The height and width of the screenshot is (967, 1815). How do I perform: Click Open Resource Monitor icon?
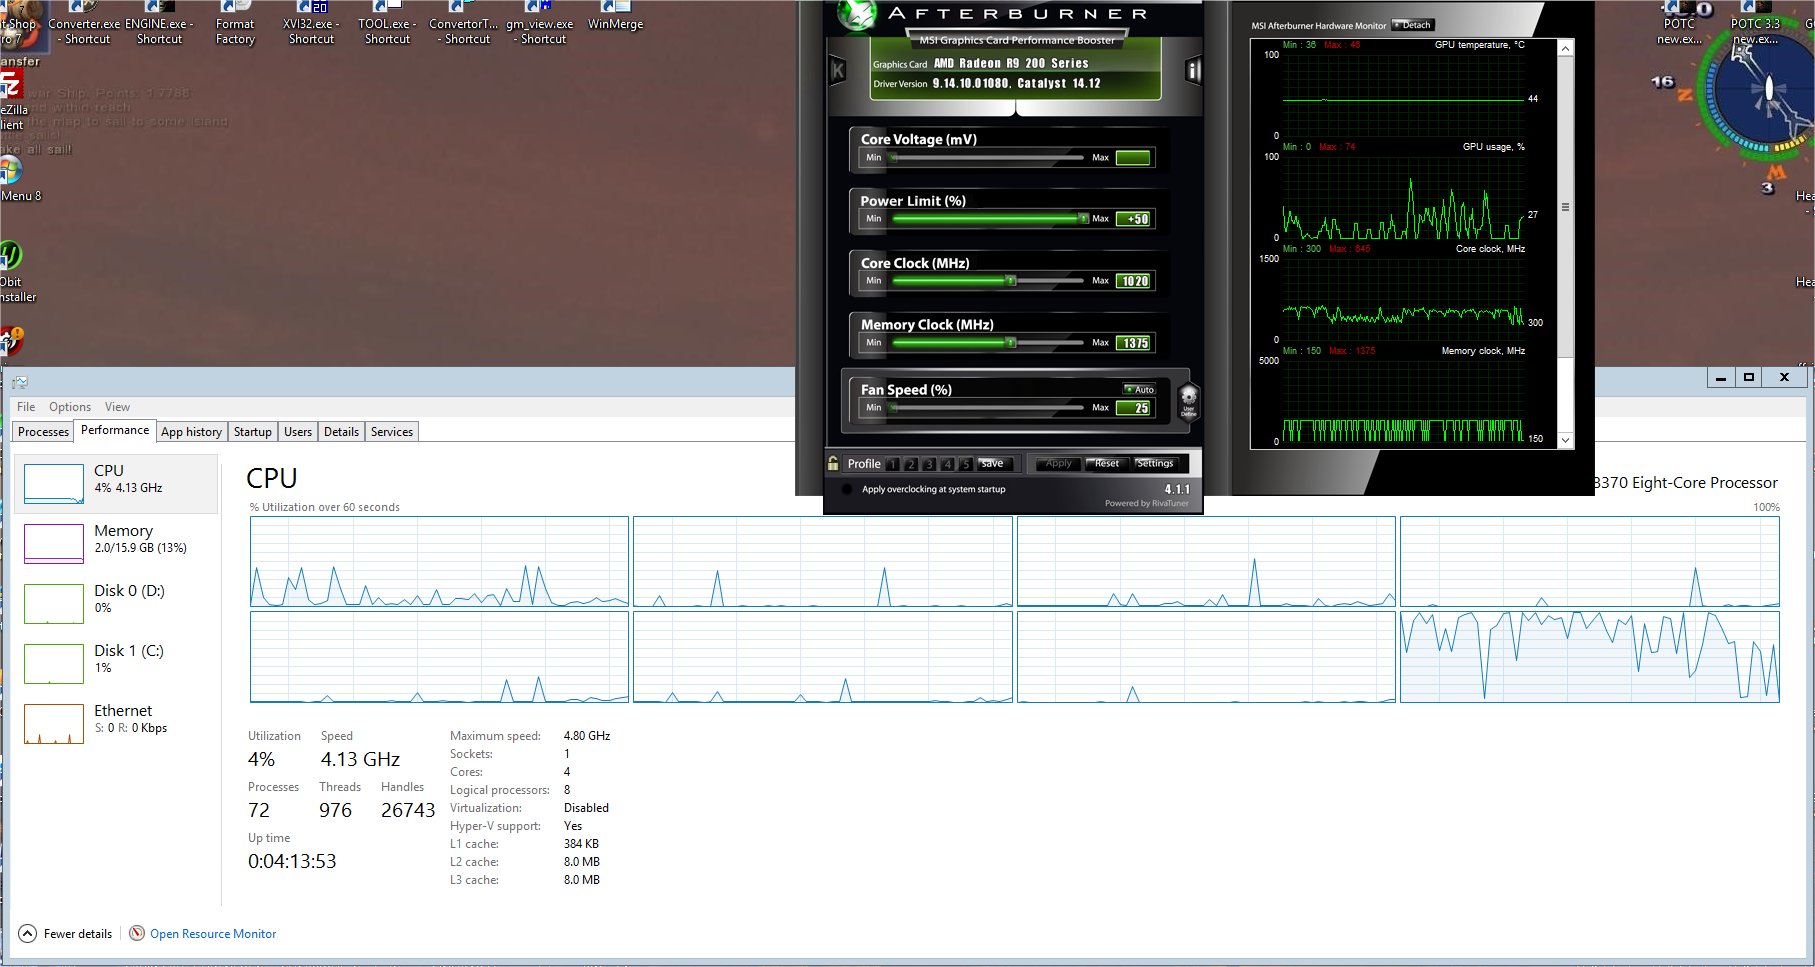(137, 933)
